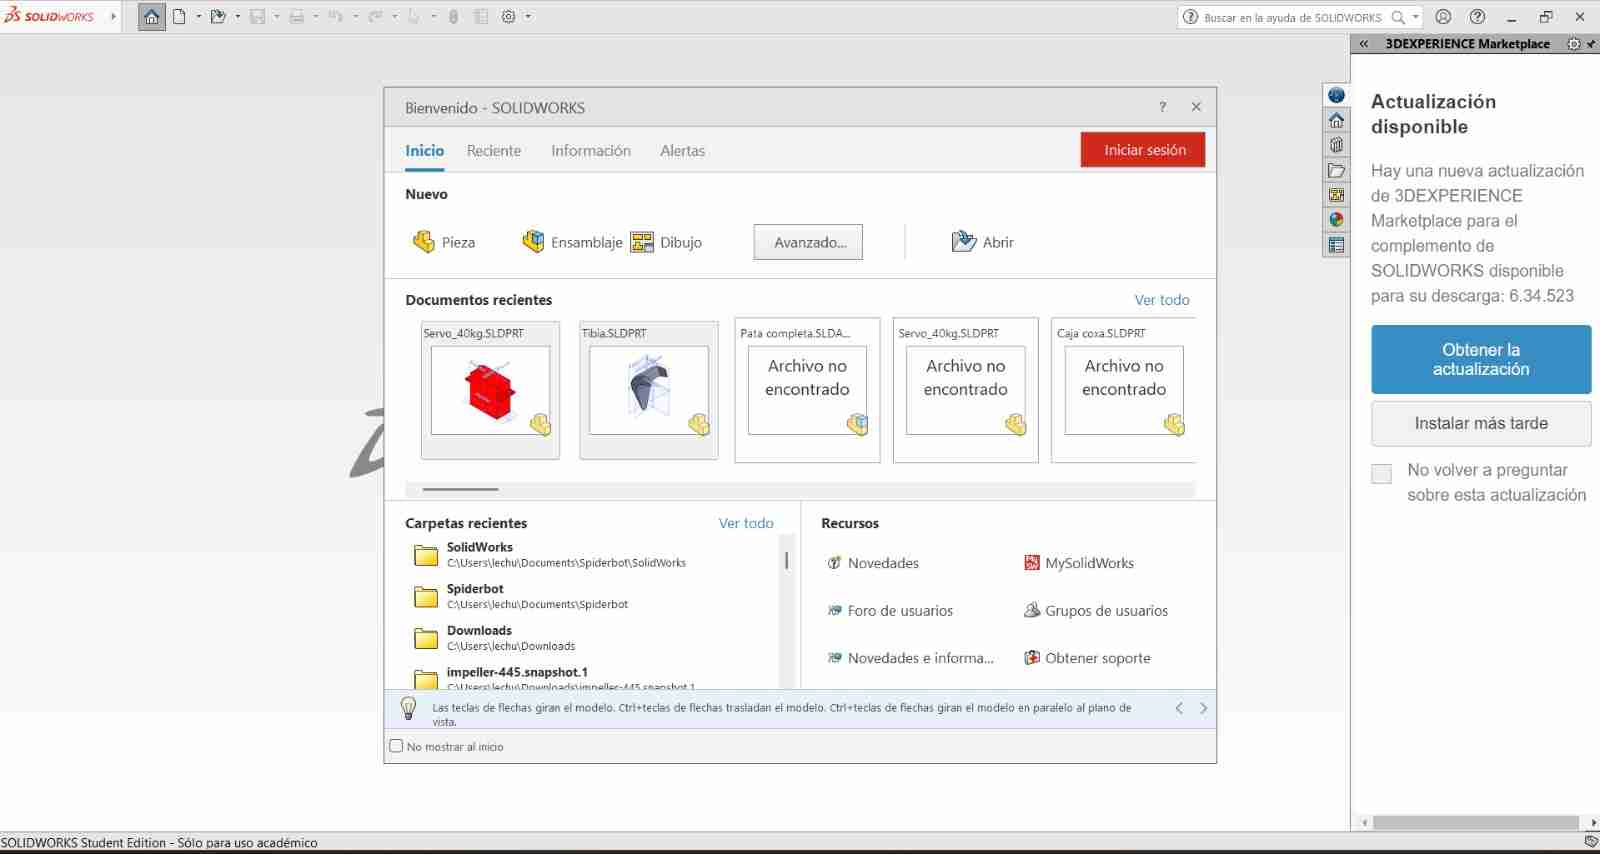Open the Custom Properties task pane tab
1600x854 pixels.
1336,245
